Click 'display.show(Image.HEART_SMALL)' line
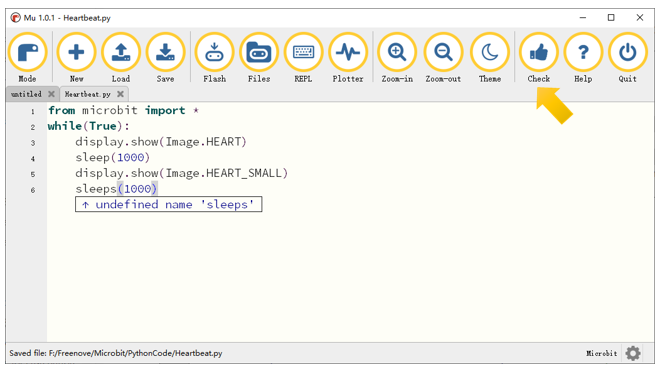Image resolution: width=662 pixels, height=369 pixels. [x=182, y=173]
